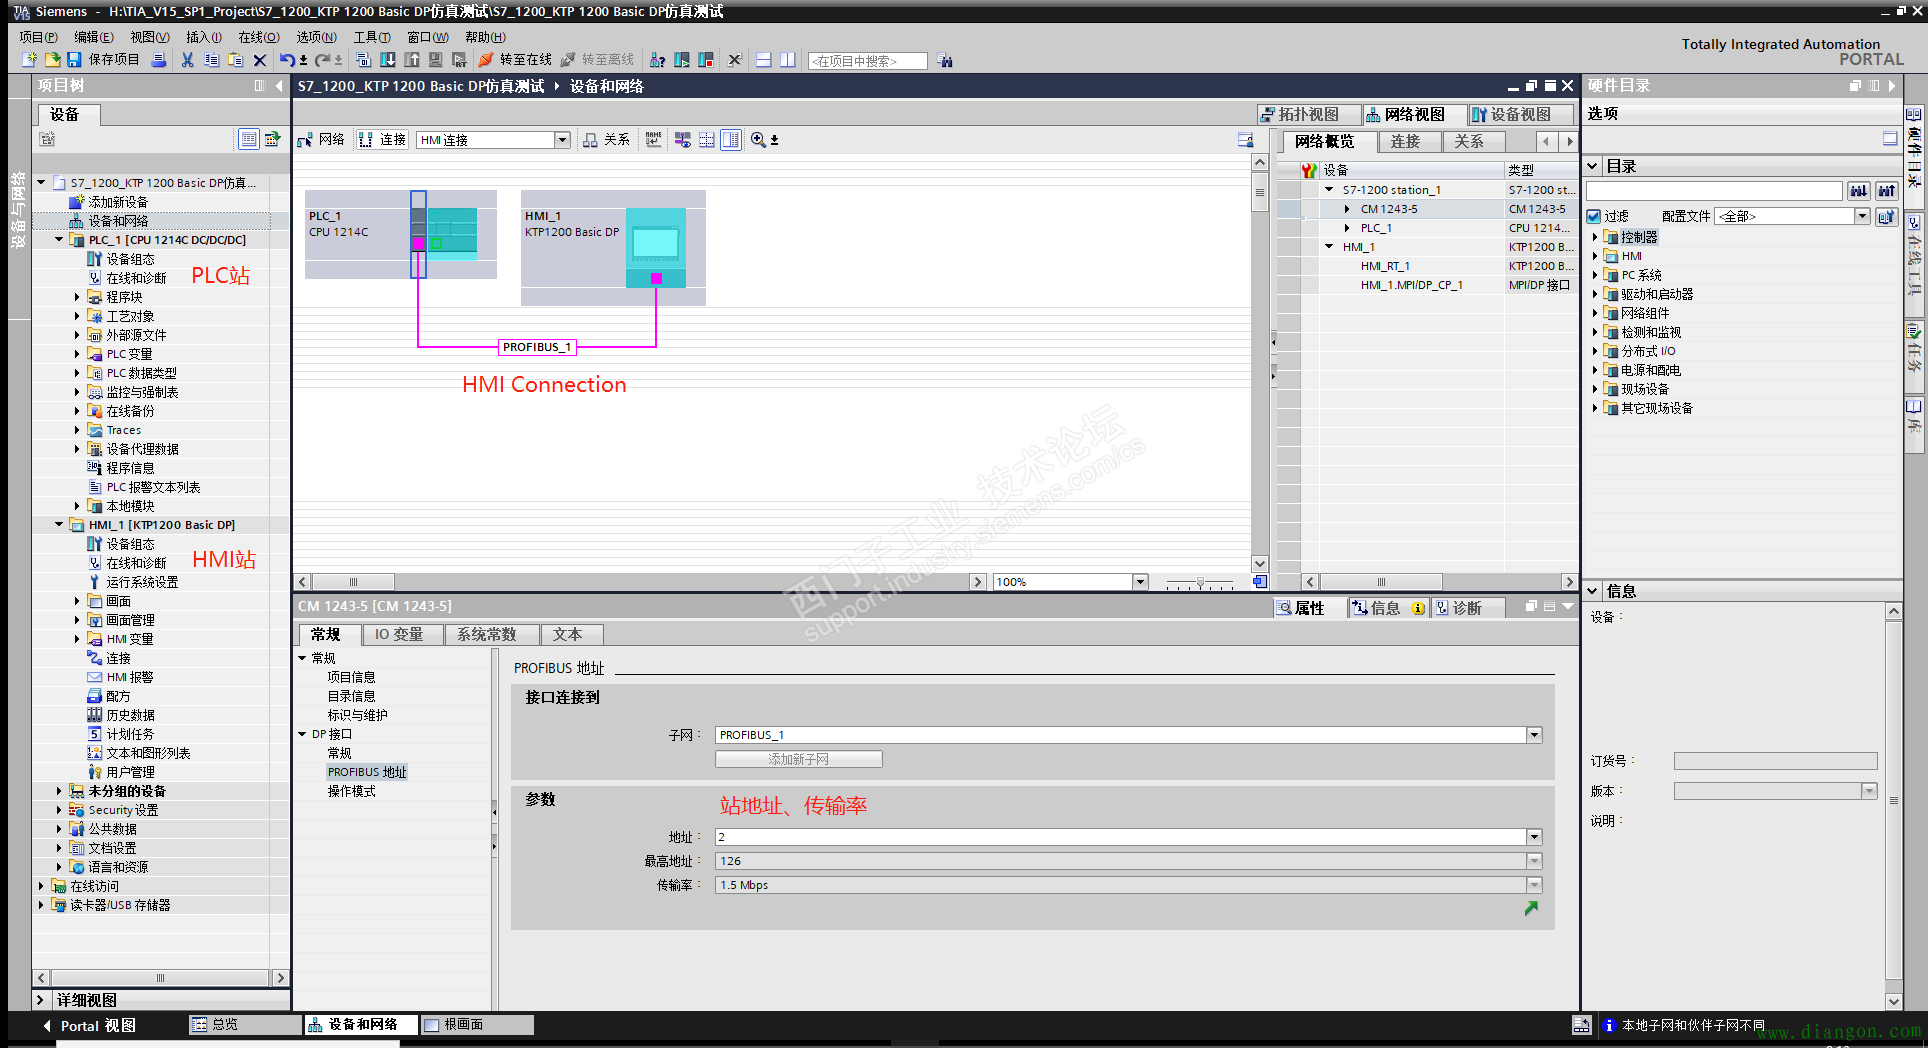Select the scissors cut icon in toolbar
This screenshot has height=1048, width=1928.
[x=188, y=60]
